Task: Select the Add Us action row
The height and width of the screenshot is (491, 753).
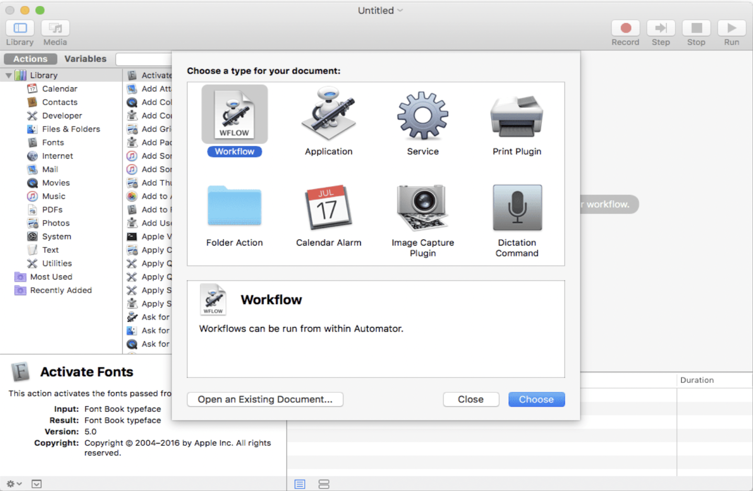Action: (148, 223)
